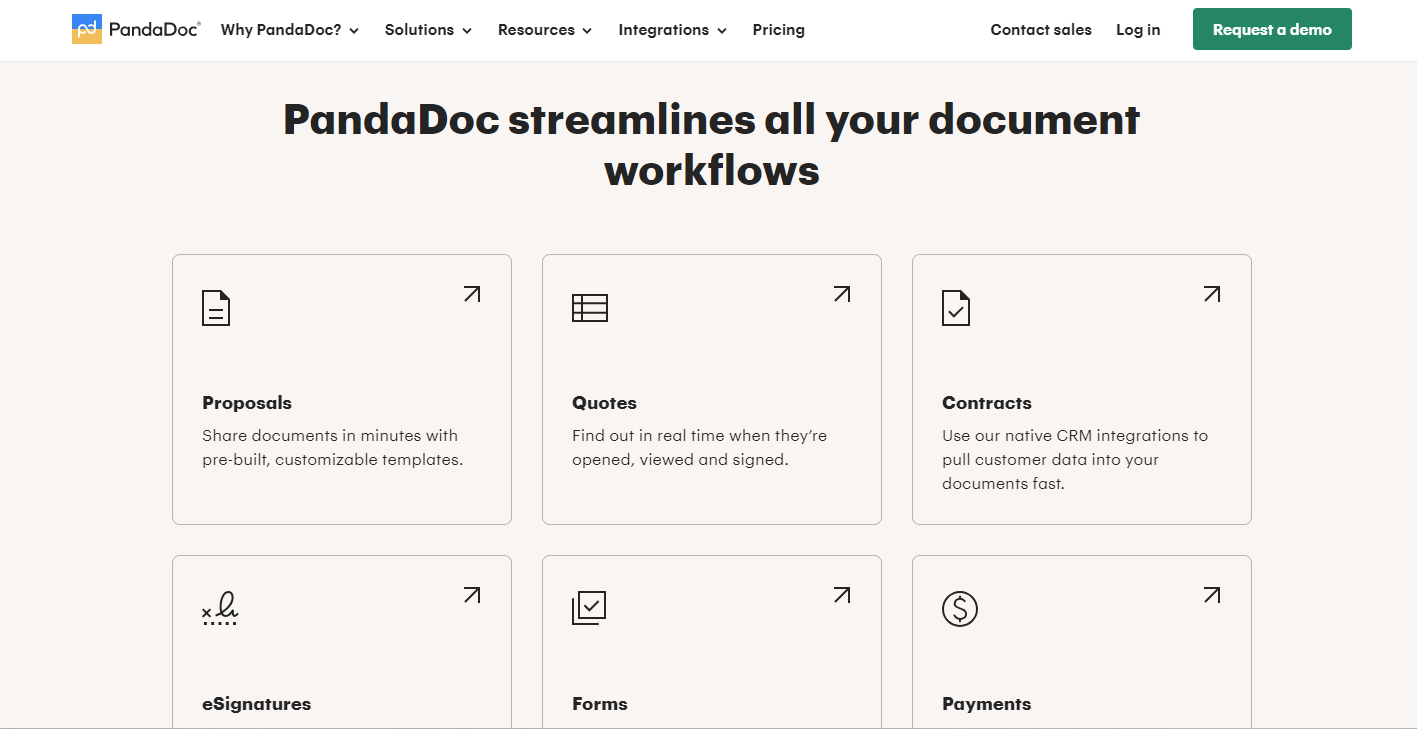Open the Forms card arrow icon
1417x729 pixels.
pos(842,595)
